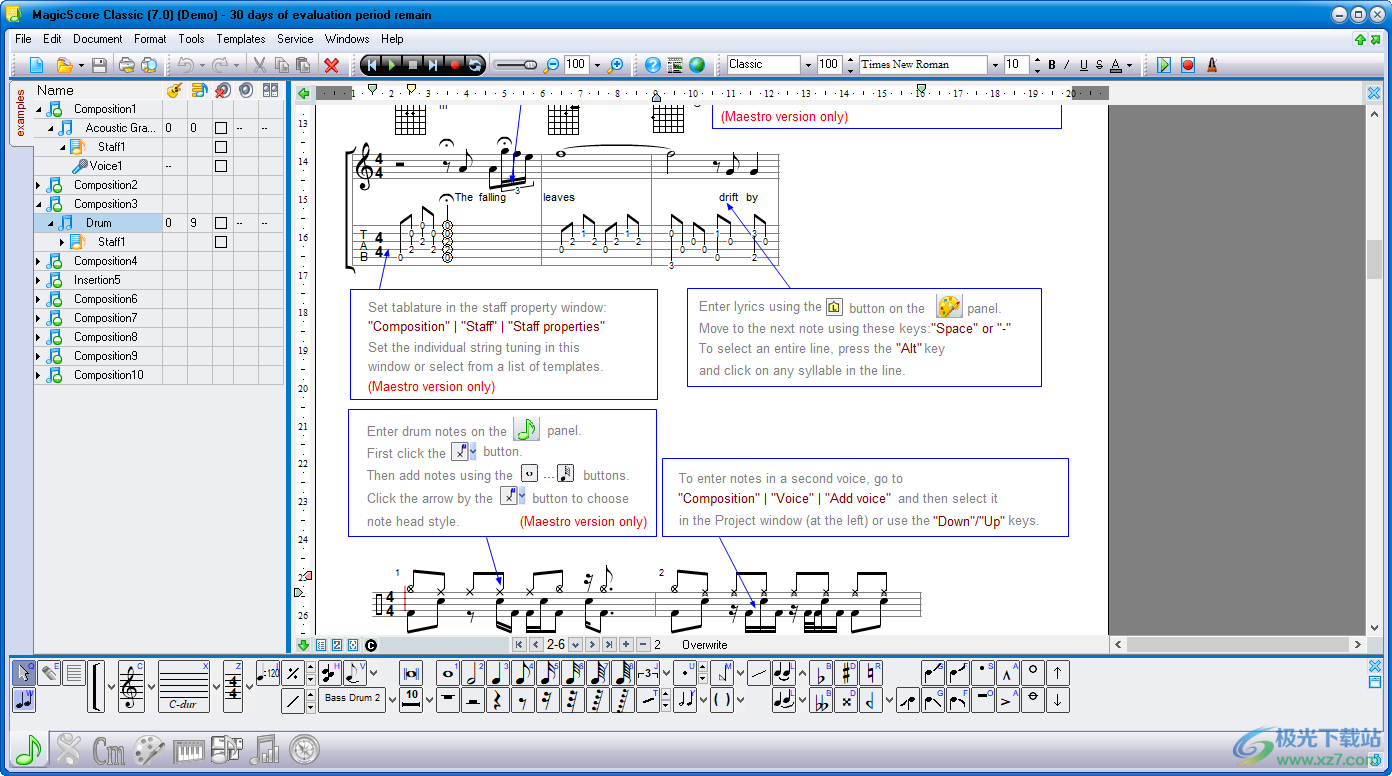The height and width of the screenshot is (776, 1392).
Task: Select the examples side tab
Action: [x=20, y=113]
